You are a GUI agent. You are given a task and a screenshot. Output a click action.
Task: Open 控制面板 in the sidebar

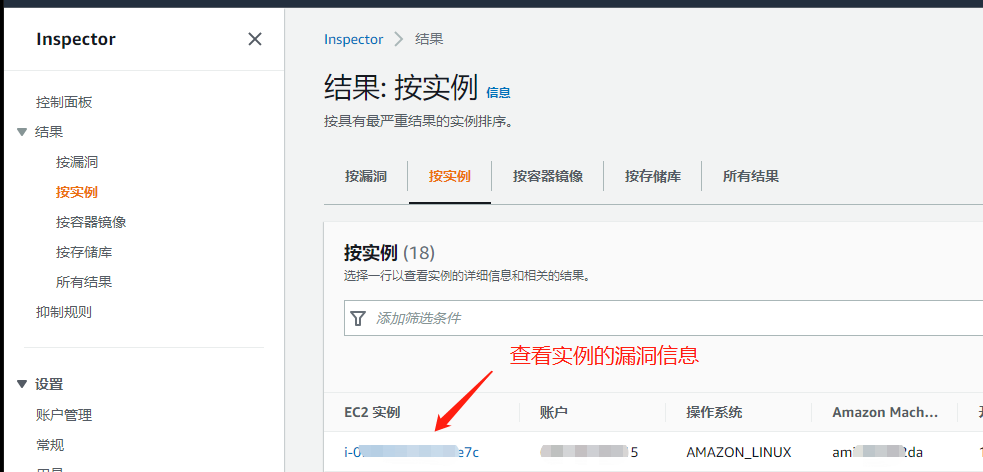pyautogui.click(x=64, y=102)
